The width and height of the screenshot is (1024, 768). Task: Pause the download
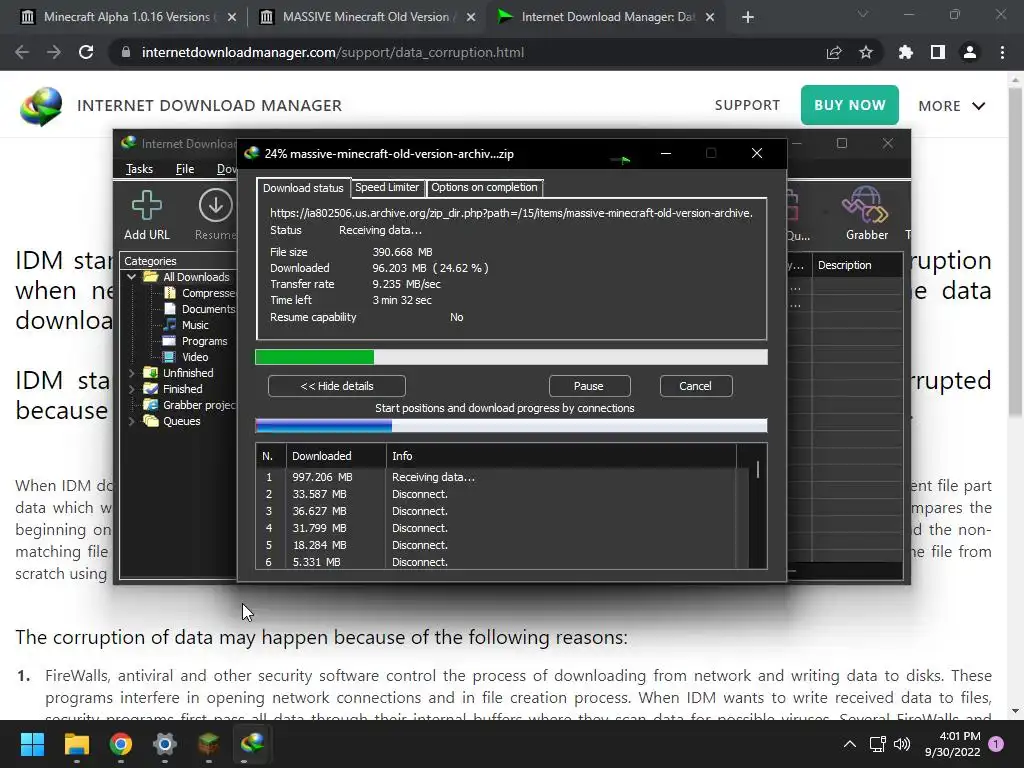pyautogui.click(x=589, y=386)
